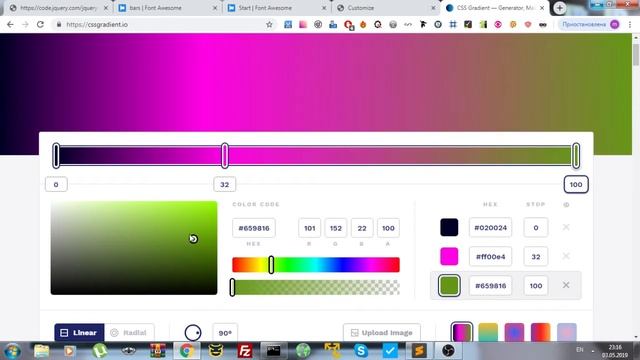Open Sublime Text from the taskbar
This screenshot has height=360, width=640.
point(419,351)
